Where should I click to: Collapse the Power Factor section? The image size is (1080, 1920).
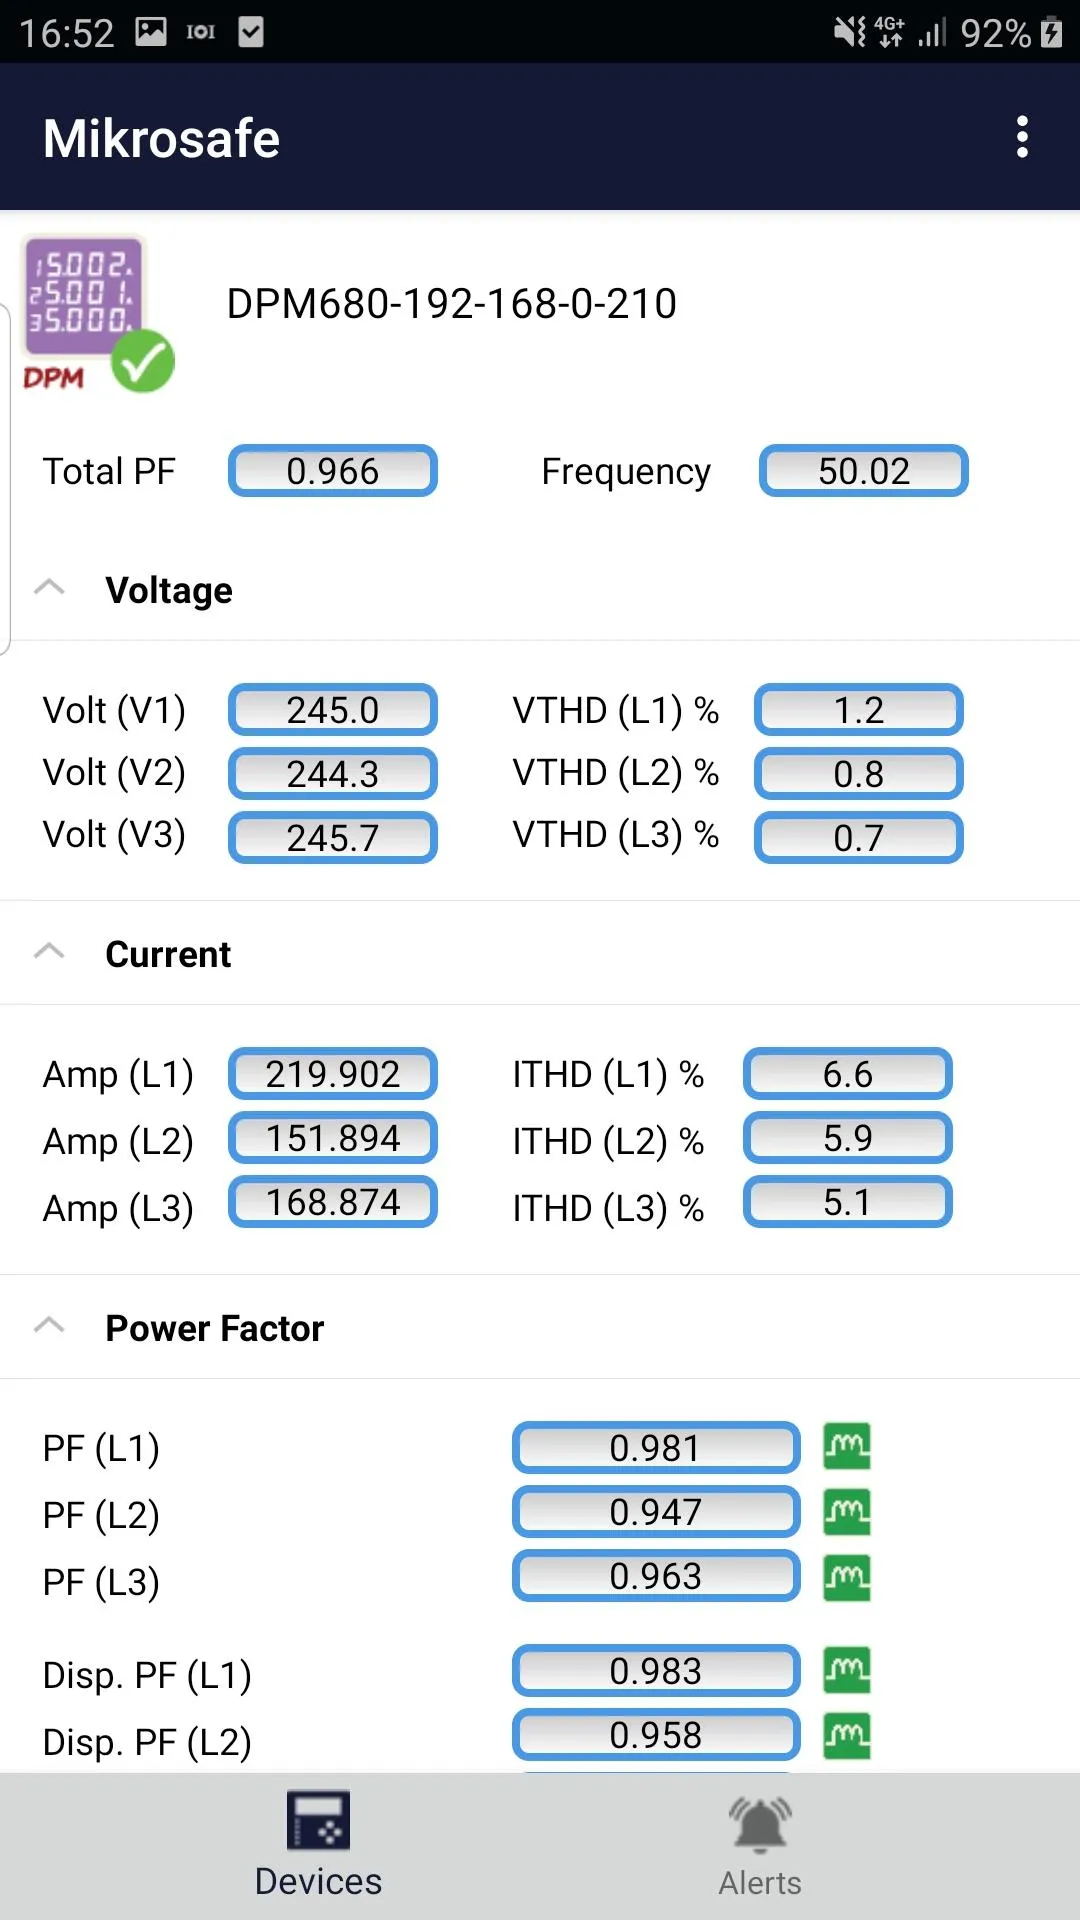pyautogui.click(x=49, y=1326)
